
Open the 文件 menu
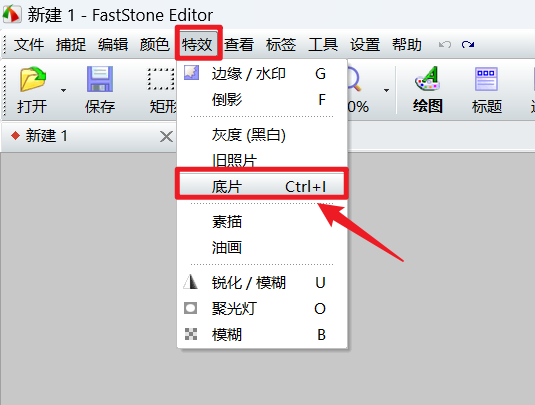pos(29,45)
